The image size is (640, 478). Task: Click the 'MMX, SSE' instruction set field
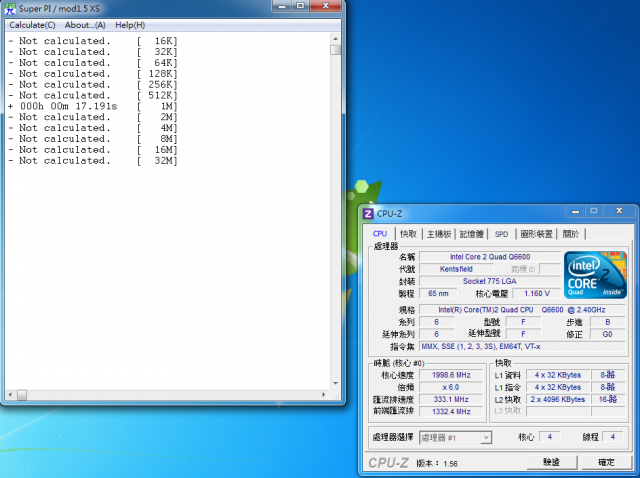[522, 347]
